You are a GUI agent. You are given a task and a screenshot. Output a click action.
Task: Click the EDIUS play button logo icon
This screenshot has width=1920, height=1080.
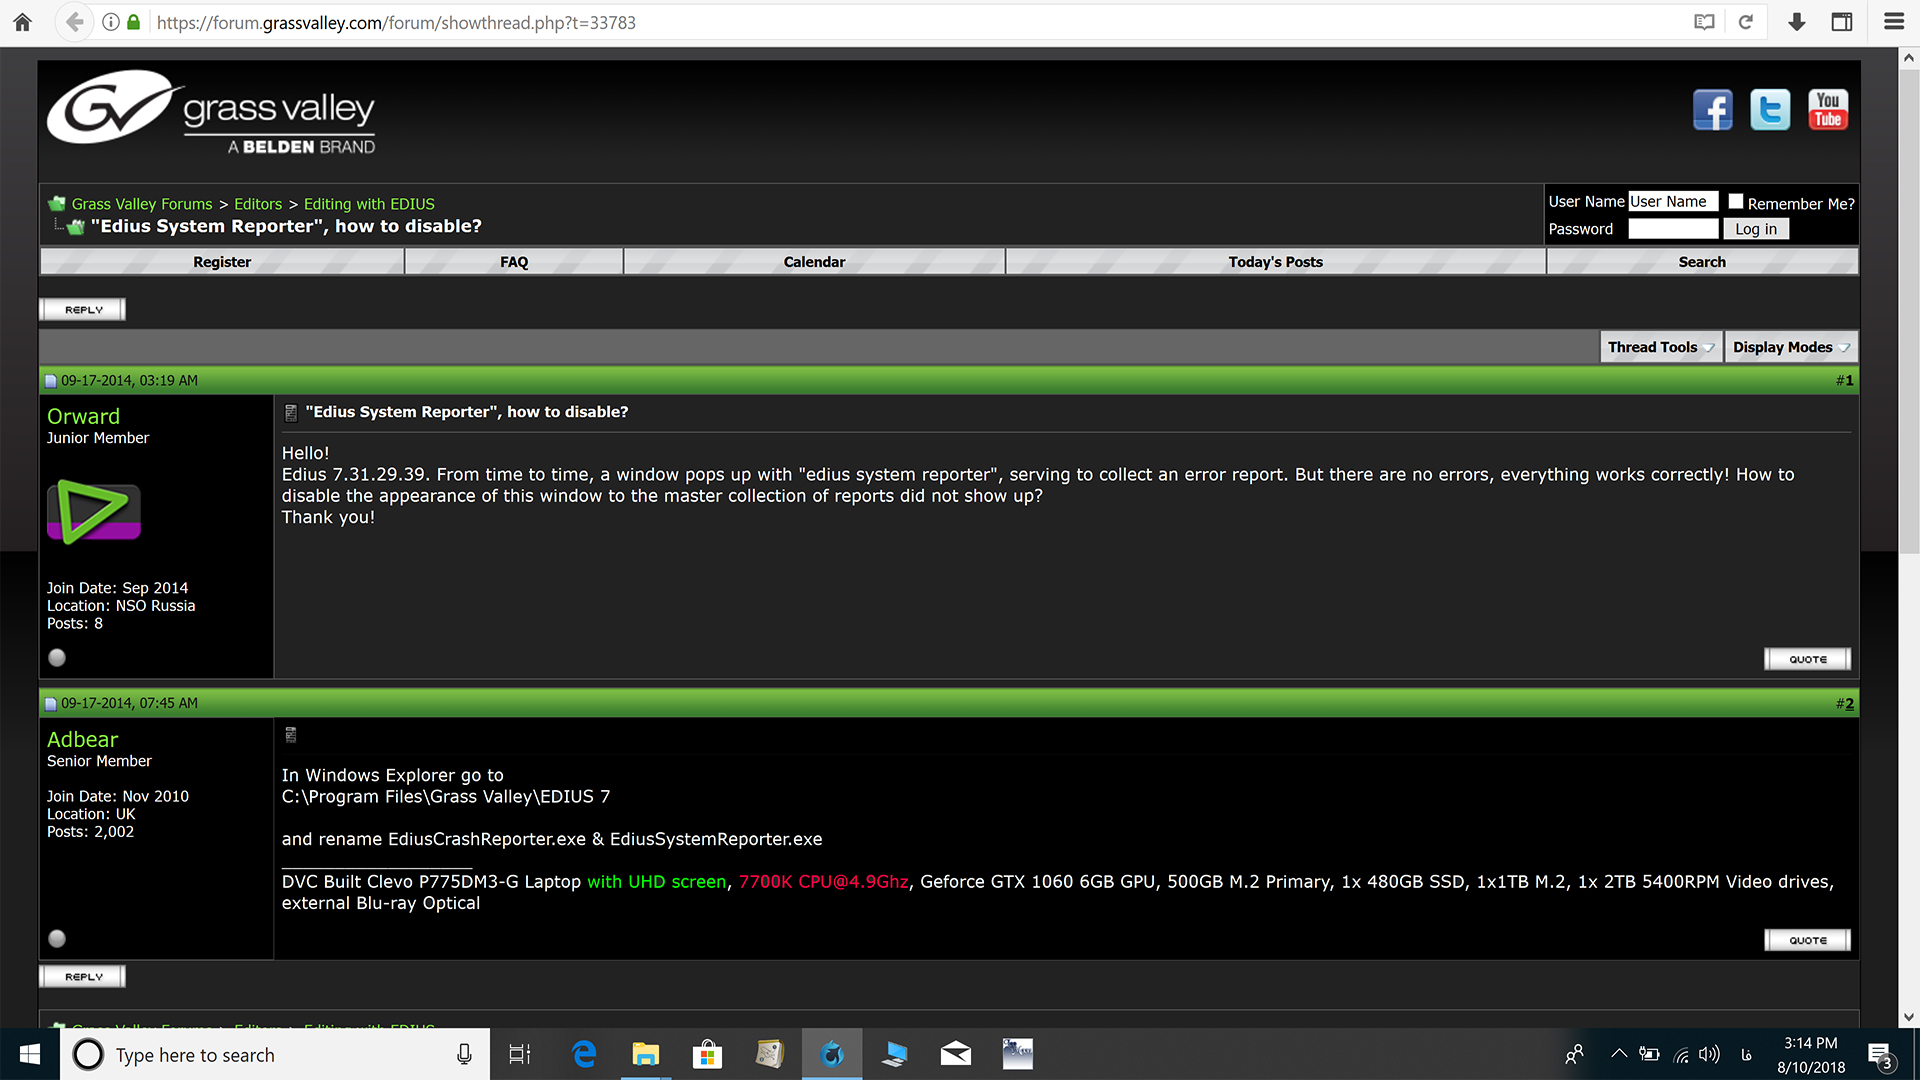click(94, 512)
